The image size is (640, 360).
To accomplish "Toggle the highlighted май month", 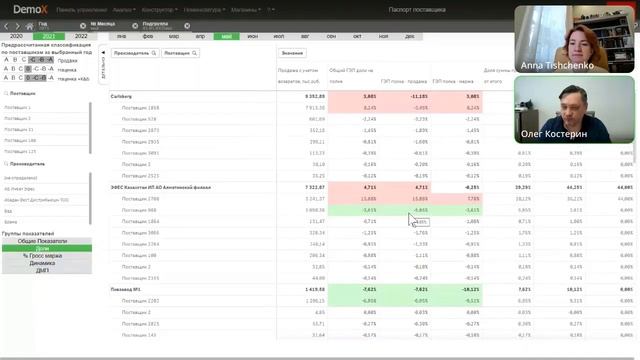I will pos(227,36).
